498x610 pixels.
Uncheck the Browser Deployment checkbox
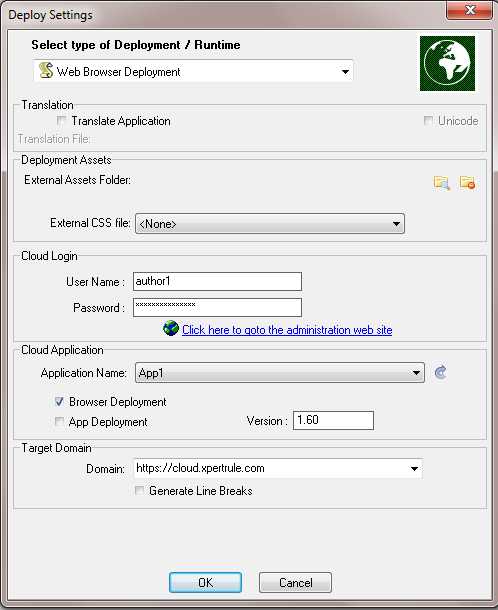click(60, 401)
